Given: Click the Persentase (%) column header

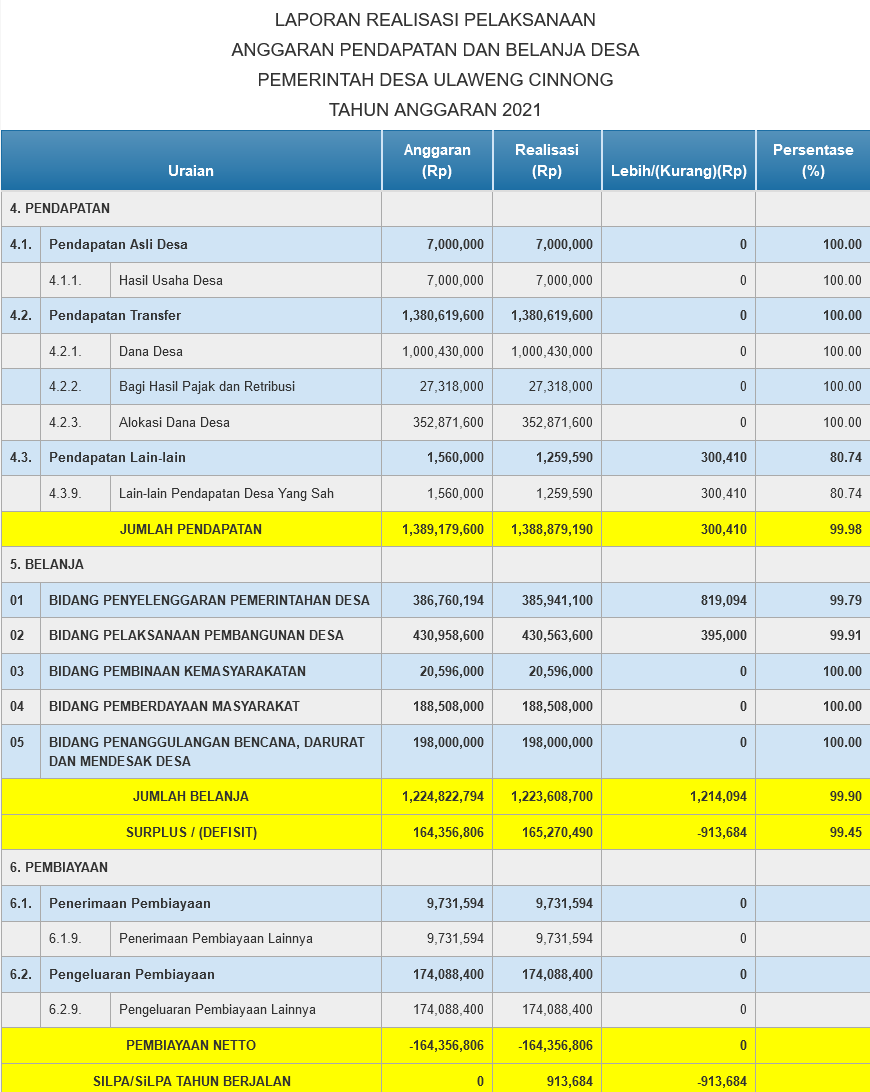Looking at the screenshot, I should [813, 160].
